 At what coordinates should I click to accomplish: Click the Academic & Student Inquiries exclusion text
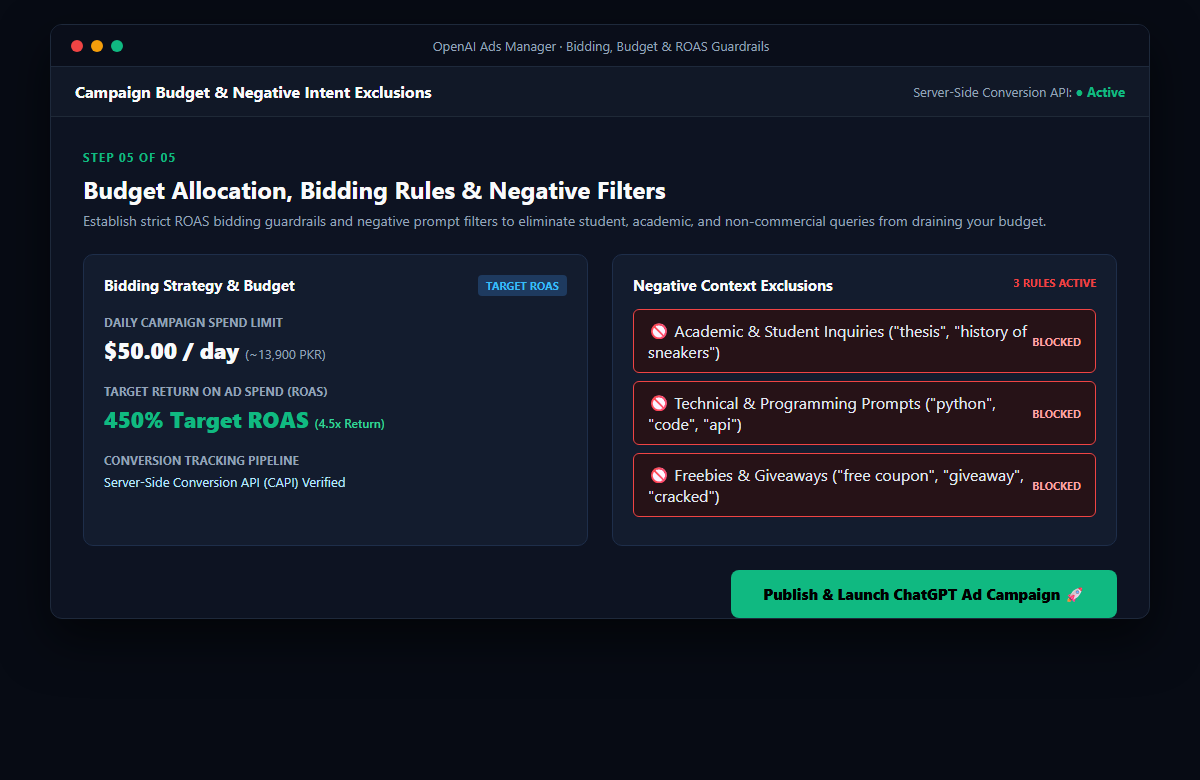click(837, 342)
